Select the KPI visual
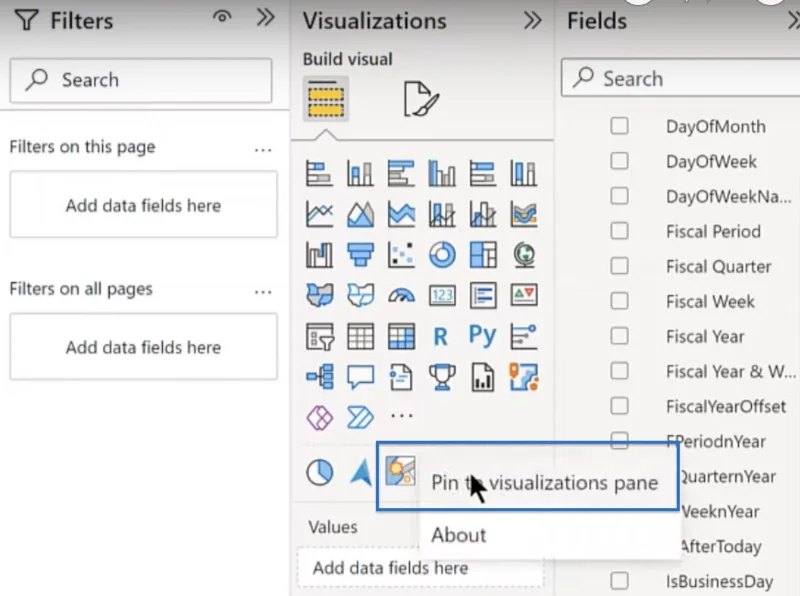 coord(523,295)
